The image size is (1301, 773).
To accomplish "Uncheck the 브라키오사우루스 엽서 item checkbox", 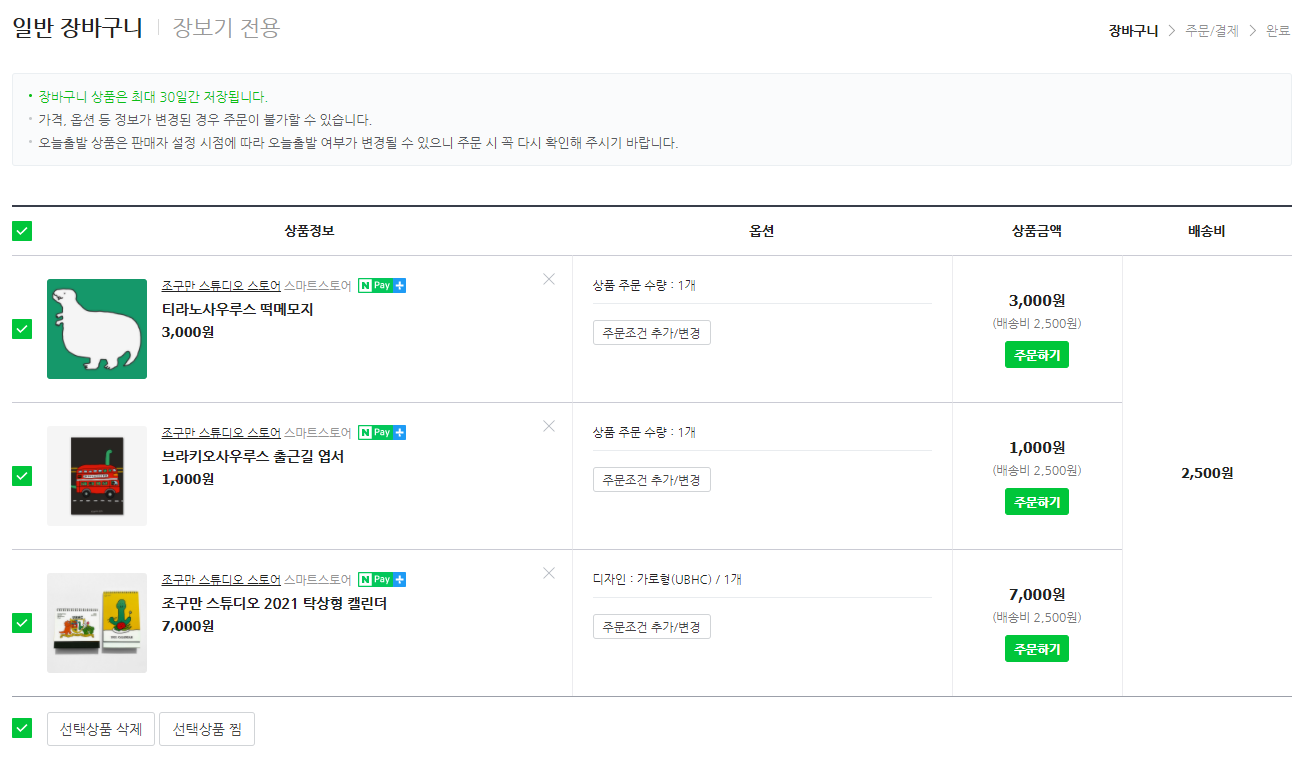I will (x=22, y=476).
